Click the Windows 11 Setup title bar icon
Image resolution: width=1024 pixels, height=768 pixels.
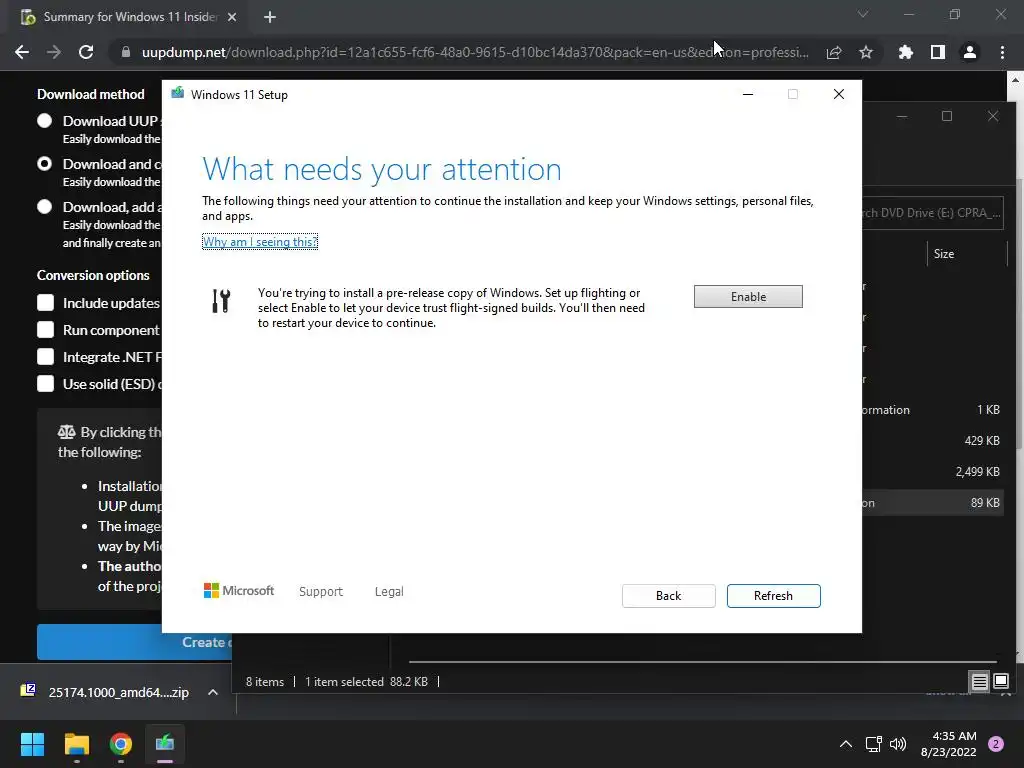point(177,94)
